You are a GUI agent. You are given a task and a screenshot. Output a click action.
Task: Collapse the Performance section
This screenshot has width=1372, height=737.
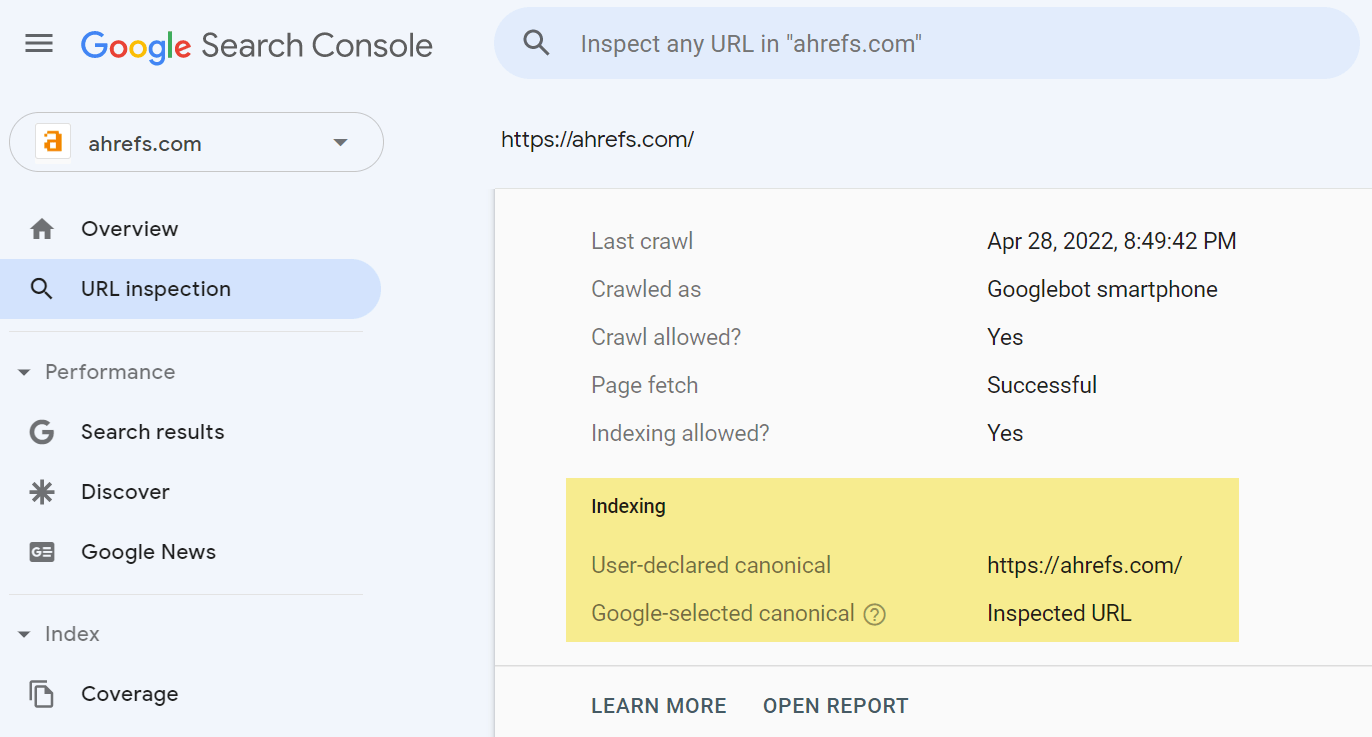coord(22,371)
